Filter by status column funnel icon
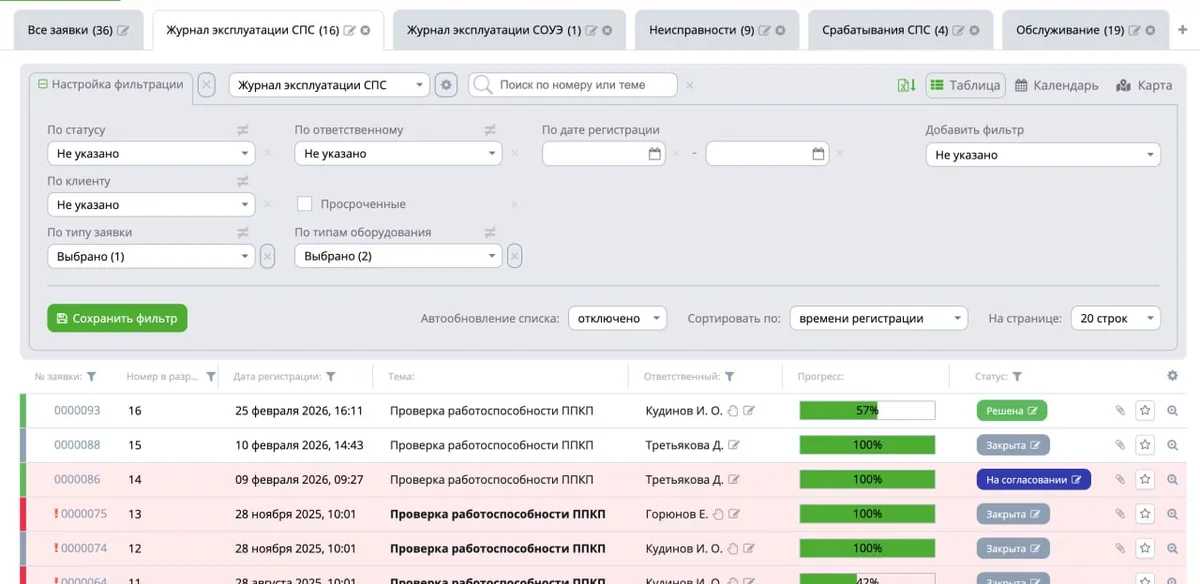Image resolution: width=1200 pixels, height=584 pixels. coord(1017,377)
